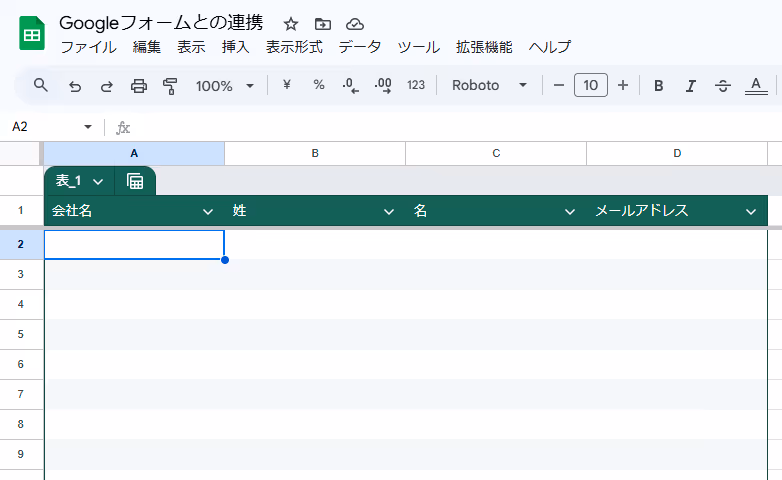The height and width of the screenshot is (480, 782).
Task: Print the spreadsheet
Action: coord(139,86)
